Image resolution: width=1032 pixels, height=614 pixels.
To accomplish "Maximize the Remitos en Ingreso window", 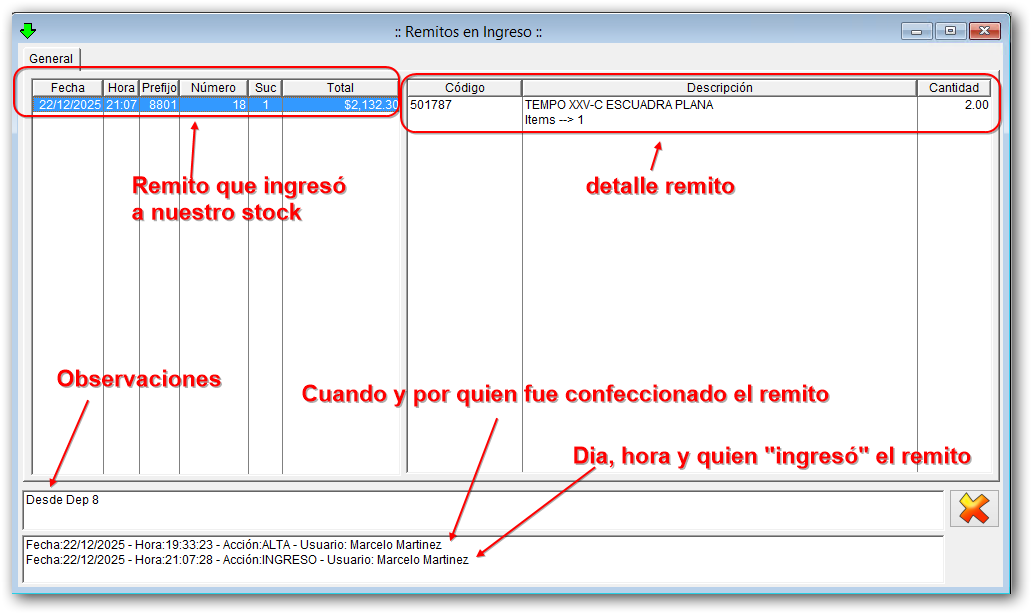I will click(x=950, y=31).
